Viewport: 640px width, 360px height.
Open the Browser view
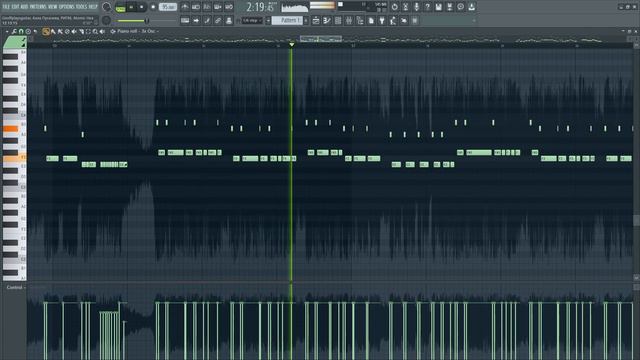(x=360, y=20)
